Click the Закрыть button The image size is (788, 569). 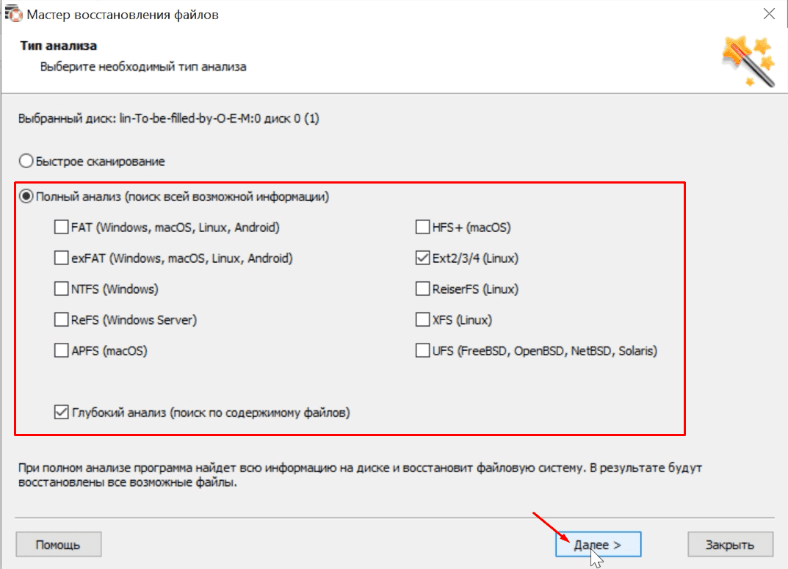click(x=730, y=544)
